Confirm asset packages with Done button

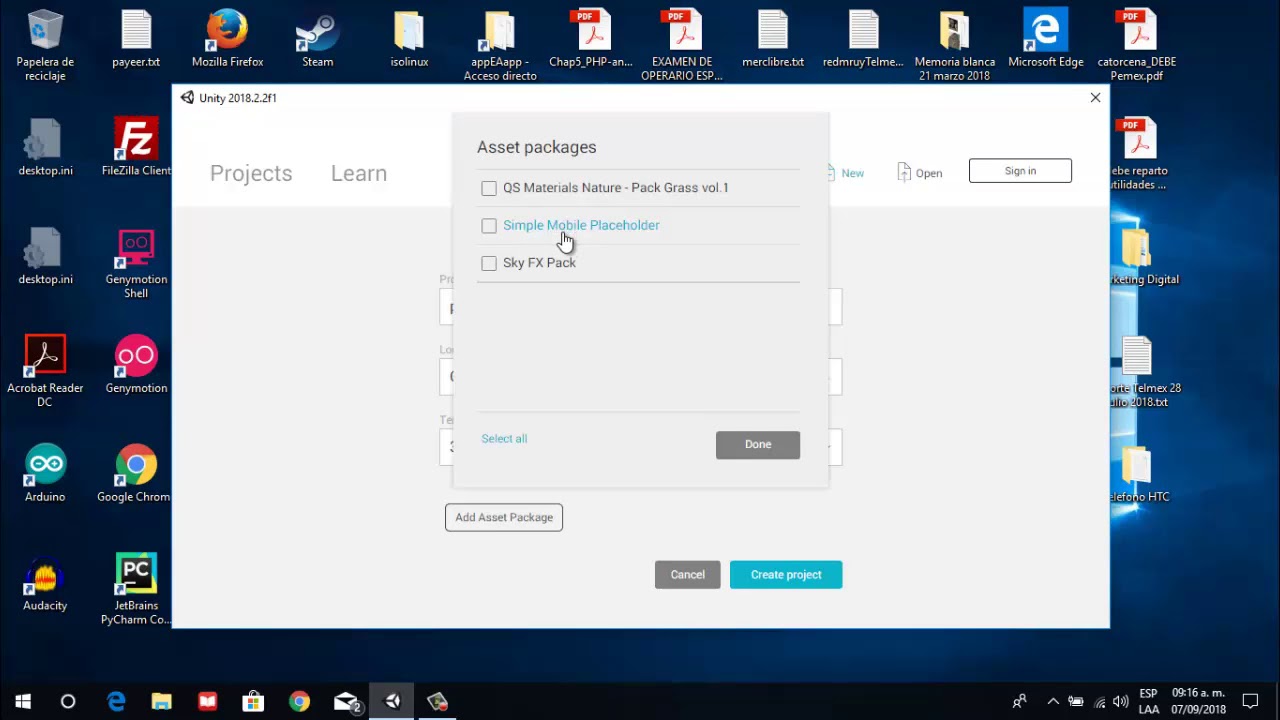pyautogui.click(x=758, y=445)
